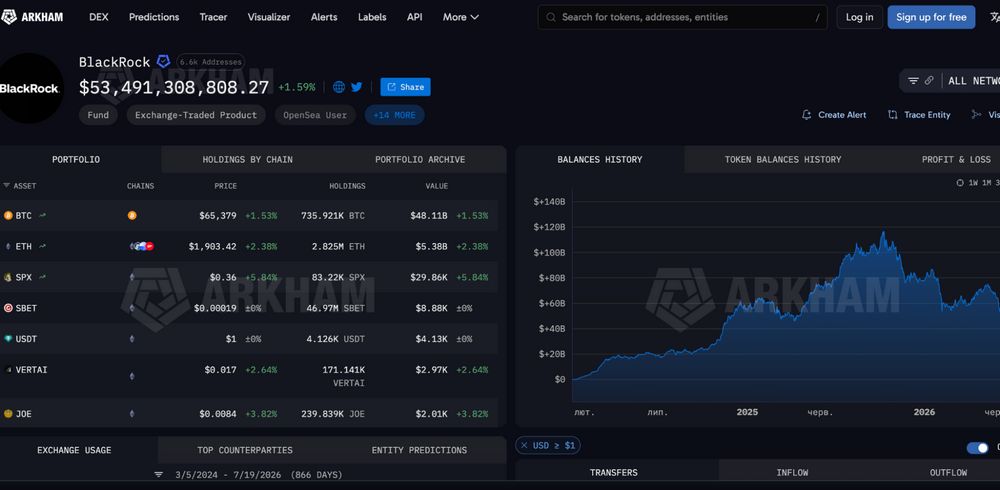Screen dimensions: 1000x490
Task: Switch to the OUTFLOW tab
Action: pyautogui.click(x=948, y=472)
